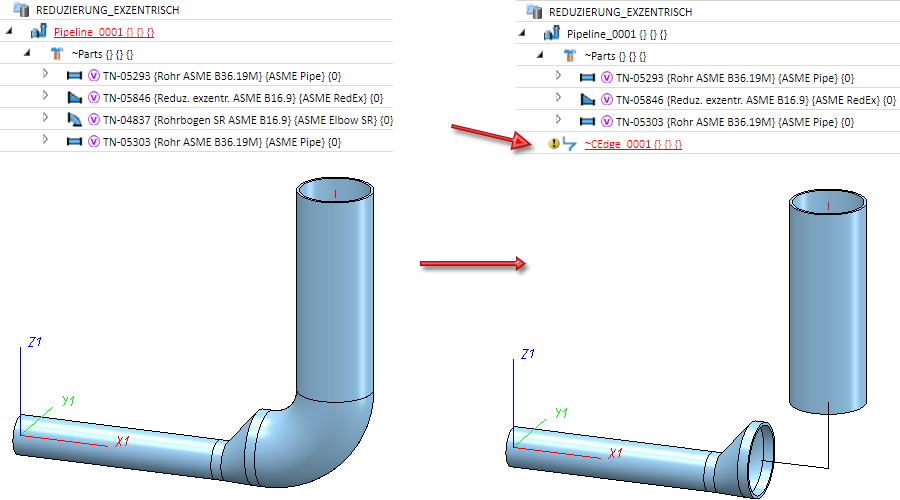Click REDUZIERUNG_EXZENTRISCH assembly icon in right tree
The width and height of the screenshot is (900, 500).
(x=534, y=11)
